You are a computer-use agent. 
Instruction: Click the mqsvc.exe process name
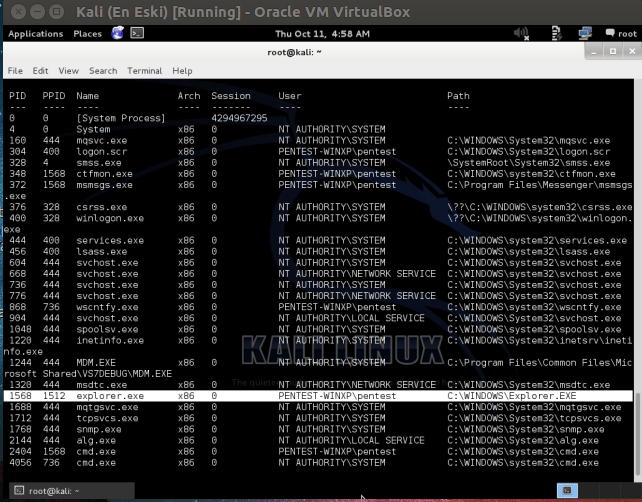click(x=102, y=140)
